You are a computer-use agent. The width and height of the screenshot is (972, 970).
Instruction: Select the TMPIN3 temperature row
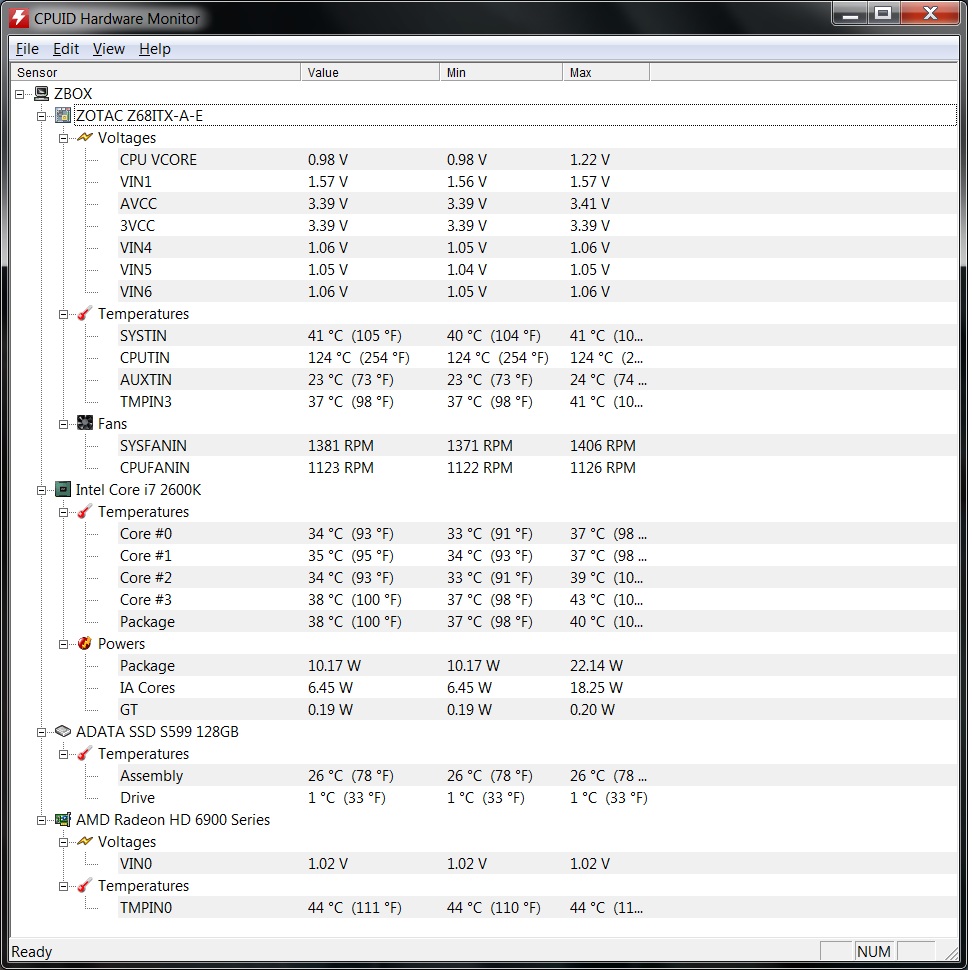tap(537, 402)
